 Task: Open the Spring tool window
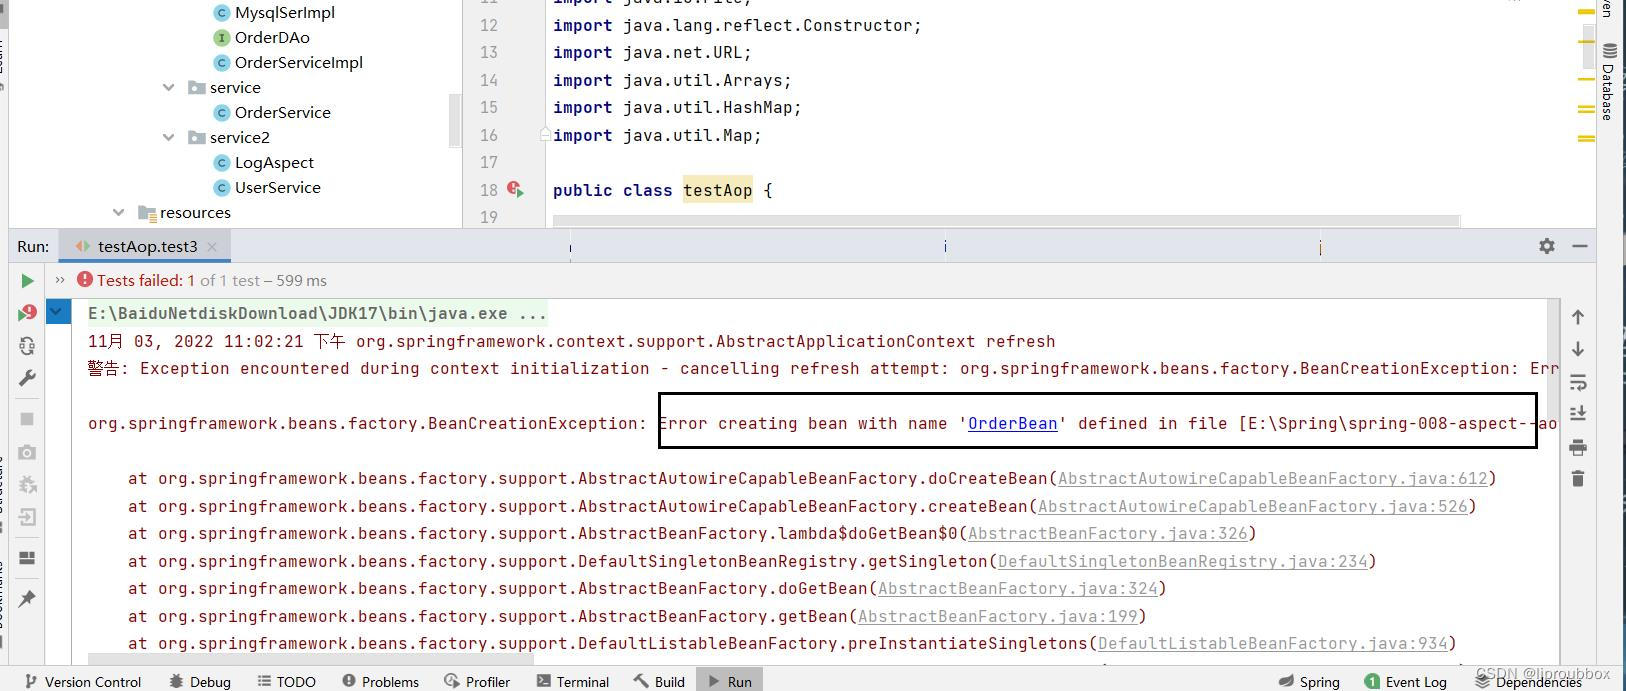click(x=1309, y=681)
